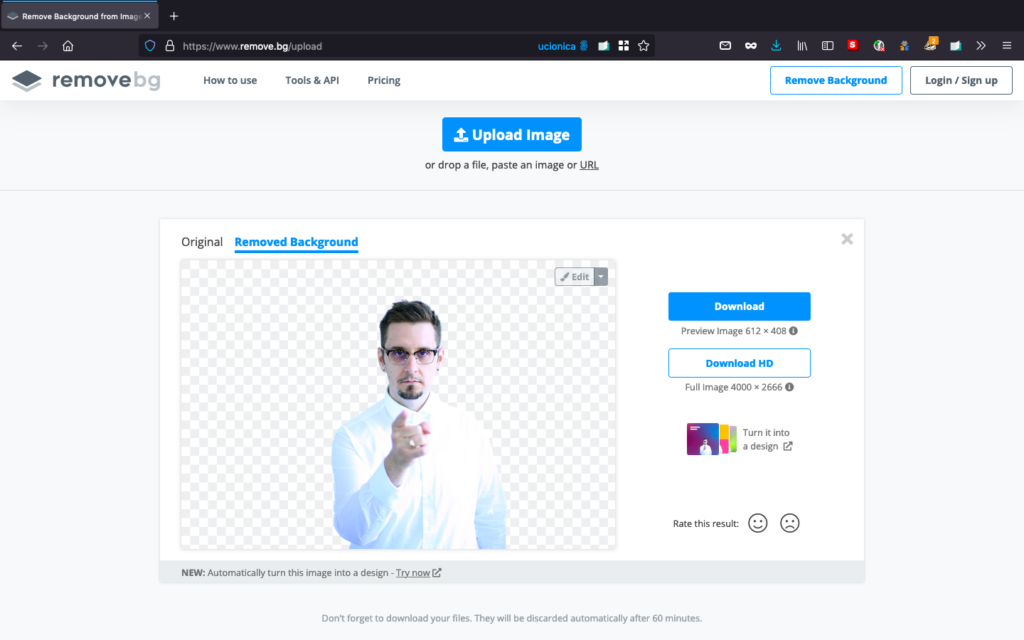Rate the result with the sad face
The image size is (1024, 640).
tap(790, 523)
